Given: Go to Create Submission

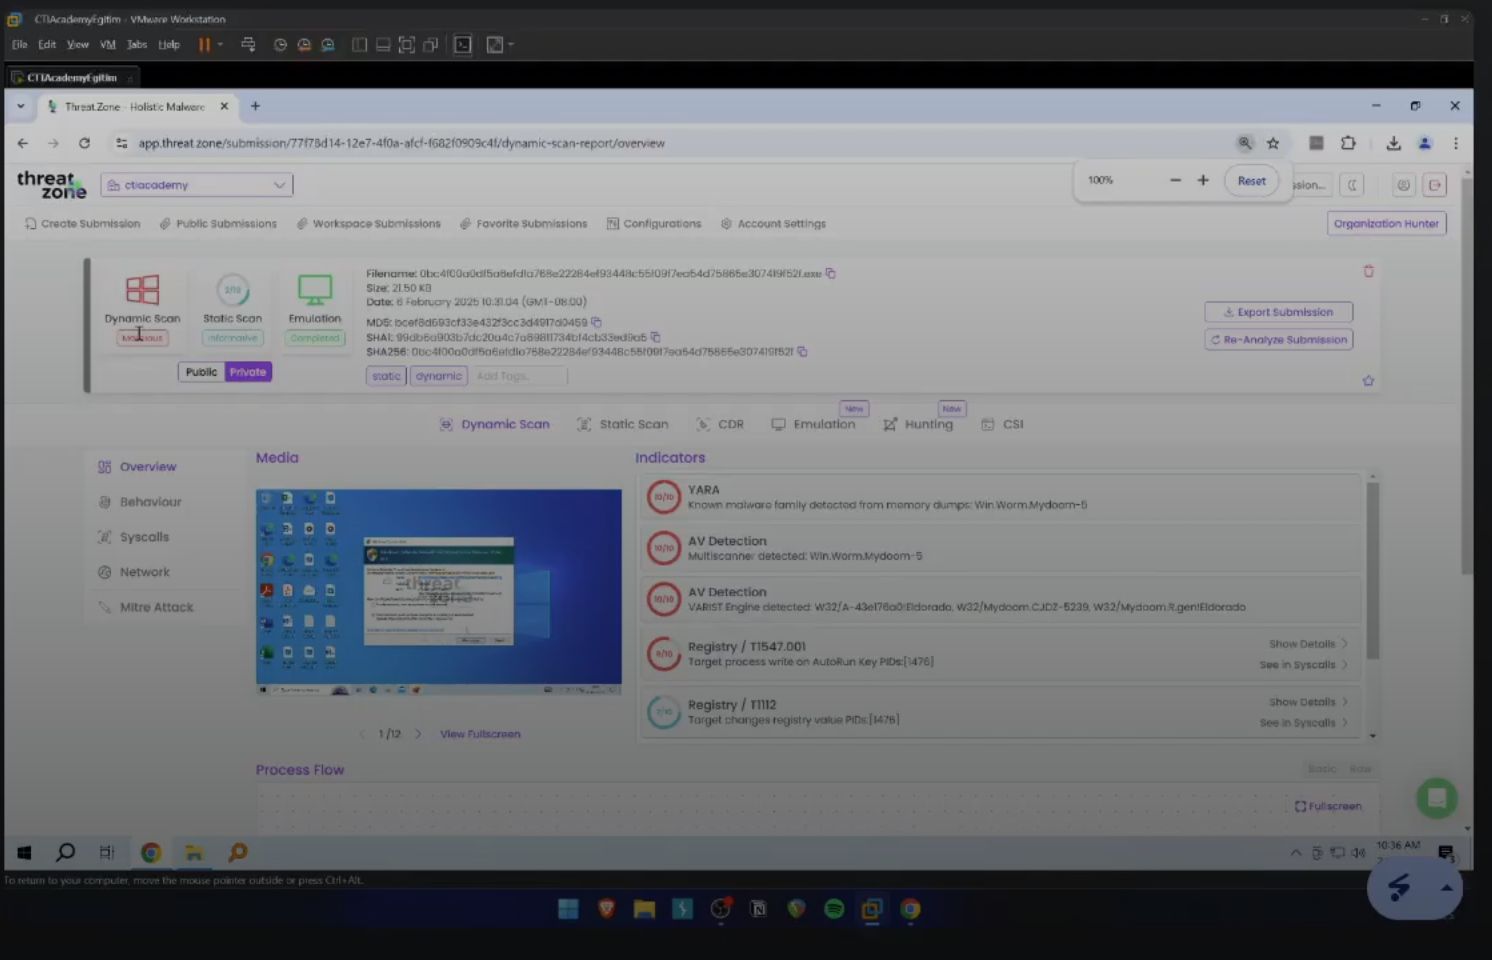Looking at the screenshot, I should (x=82, y=224).
